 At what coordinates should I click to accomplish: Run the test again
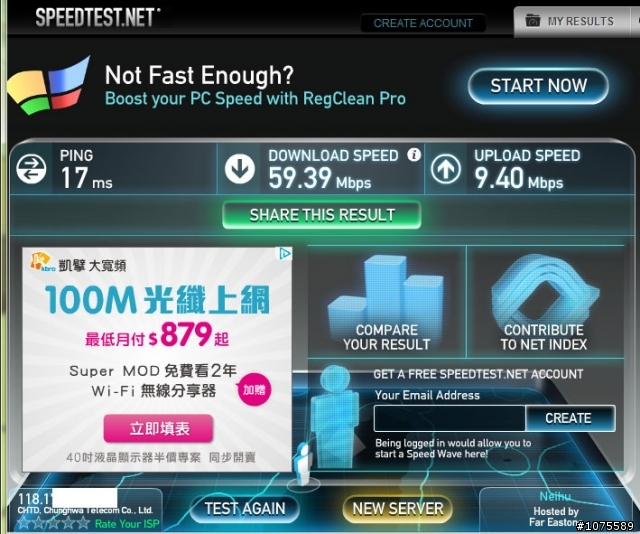coord(245,509)
